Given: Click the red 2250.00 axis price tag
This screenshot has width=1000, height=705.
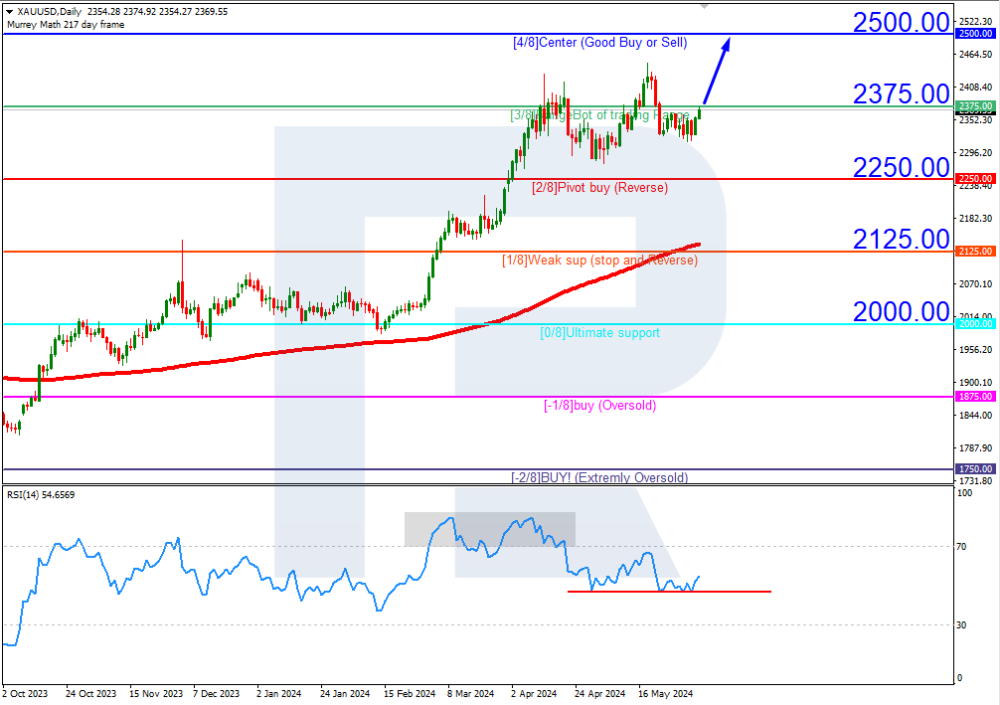Looking at the screenshot, I should point(975,179).
